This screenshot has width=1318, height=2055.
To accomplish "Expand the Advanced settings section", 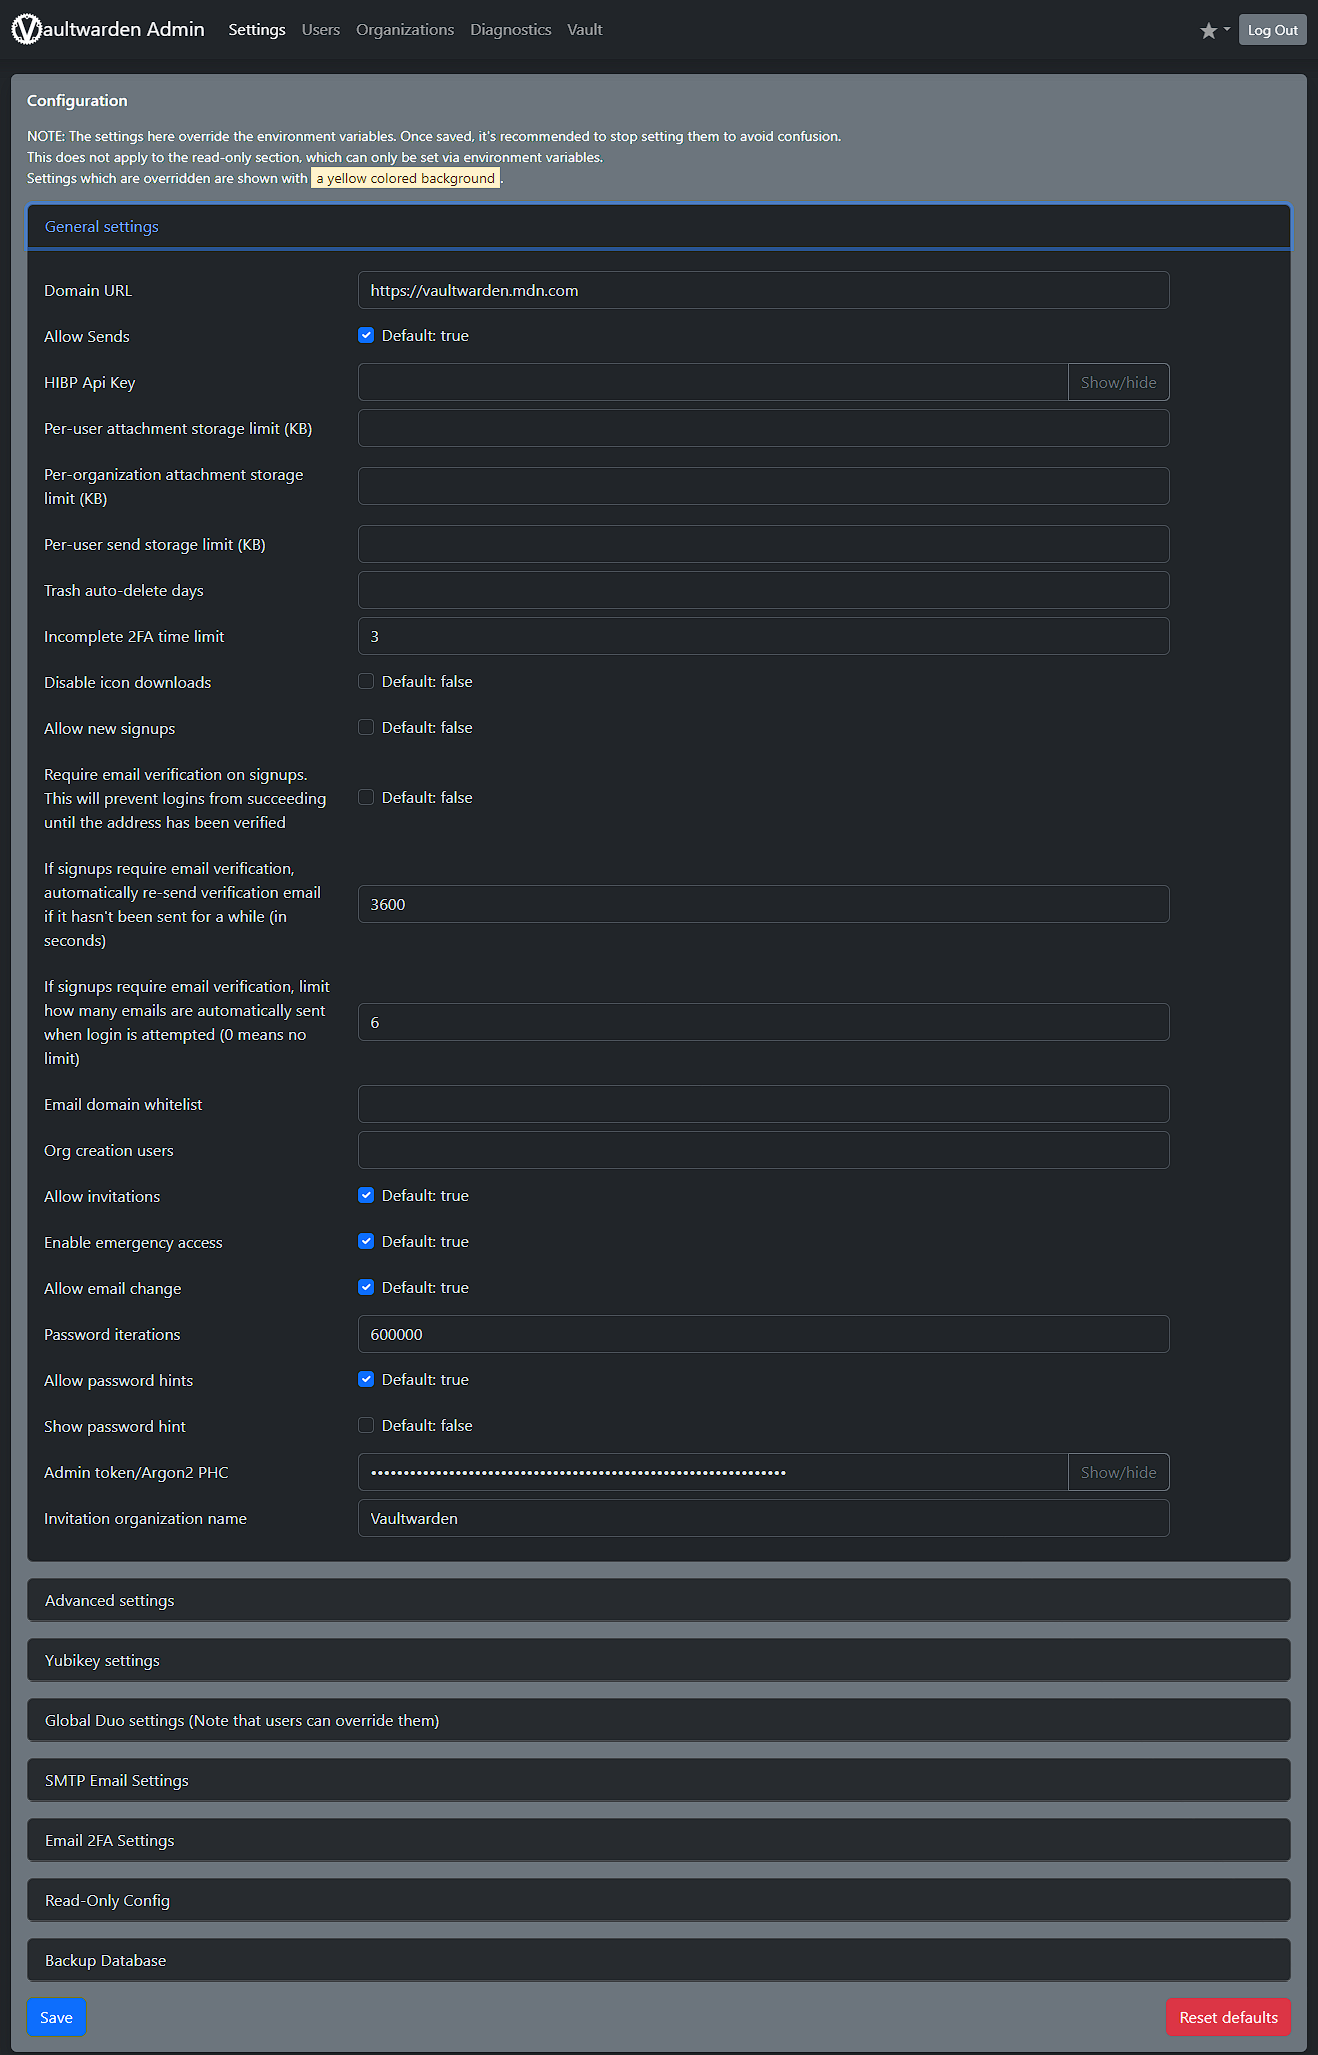I will (110, 1601).
